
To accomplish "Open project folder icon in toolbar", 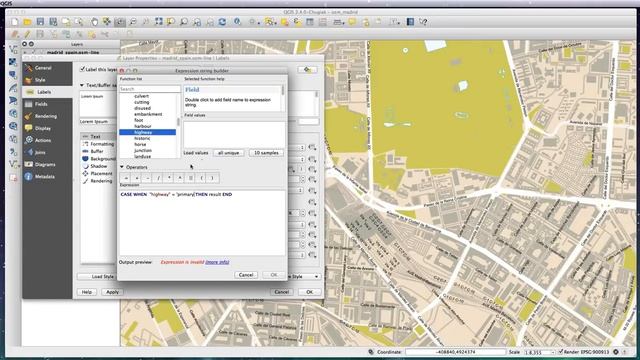I will (27, 22).
